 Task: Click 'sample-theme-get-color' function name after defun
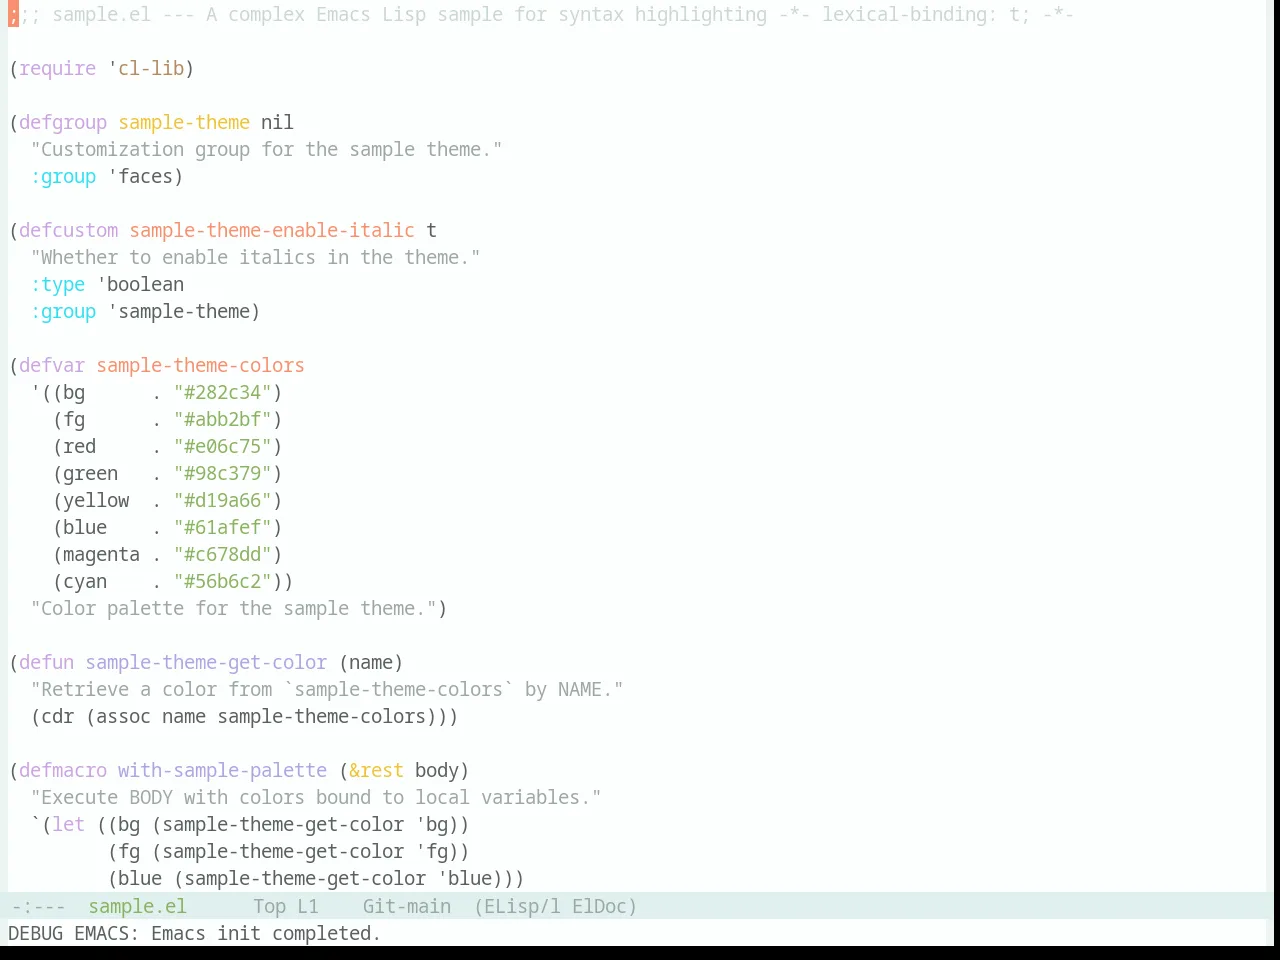(x=206, y=662)
